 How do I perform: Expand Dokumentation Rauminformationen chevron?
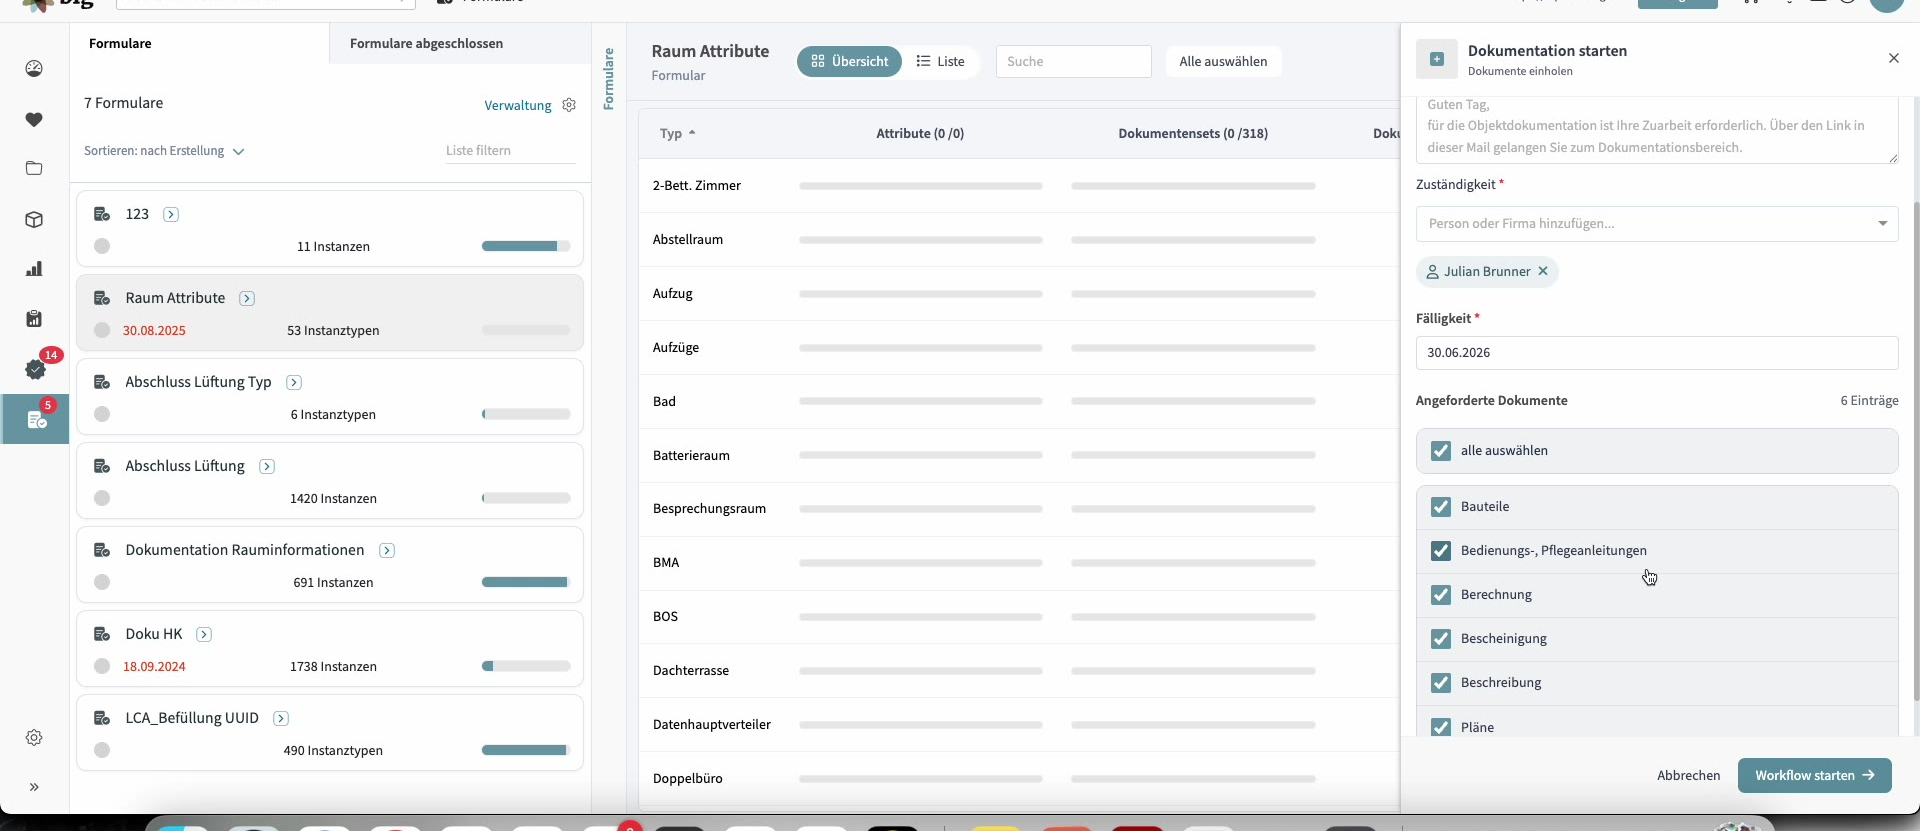(387, 550)
